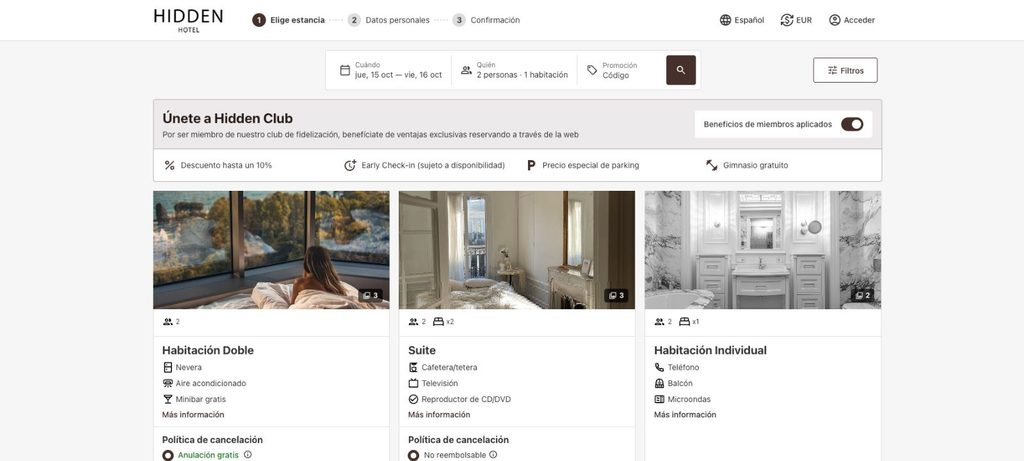Screen dimensions: 1024x461
Task: Click the Hidden Hotel logo
Action: click(x=188, y=20)
